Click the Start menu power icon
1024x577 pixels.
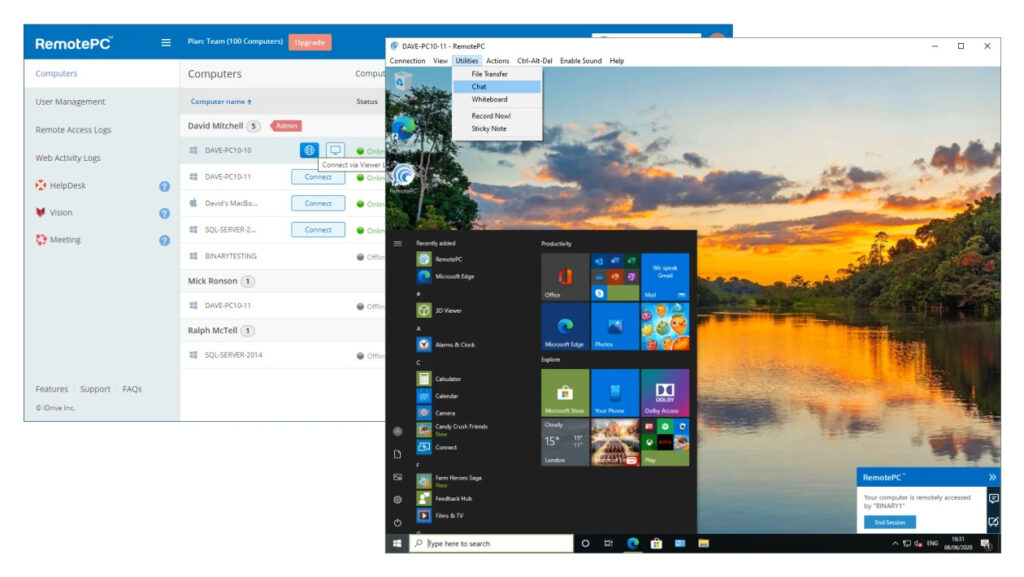tap(397, 522)
